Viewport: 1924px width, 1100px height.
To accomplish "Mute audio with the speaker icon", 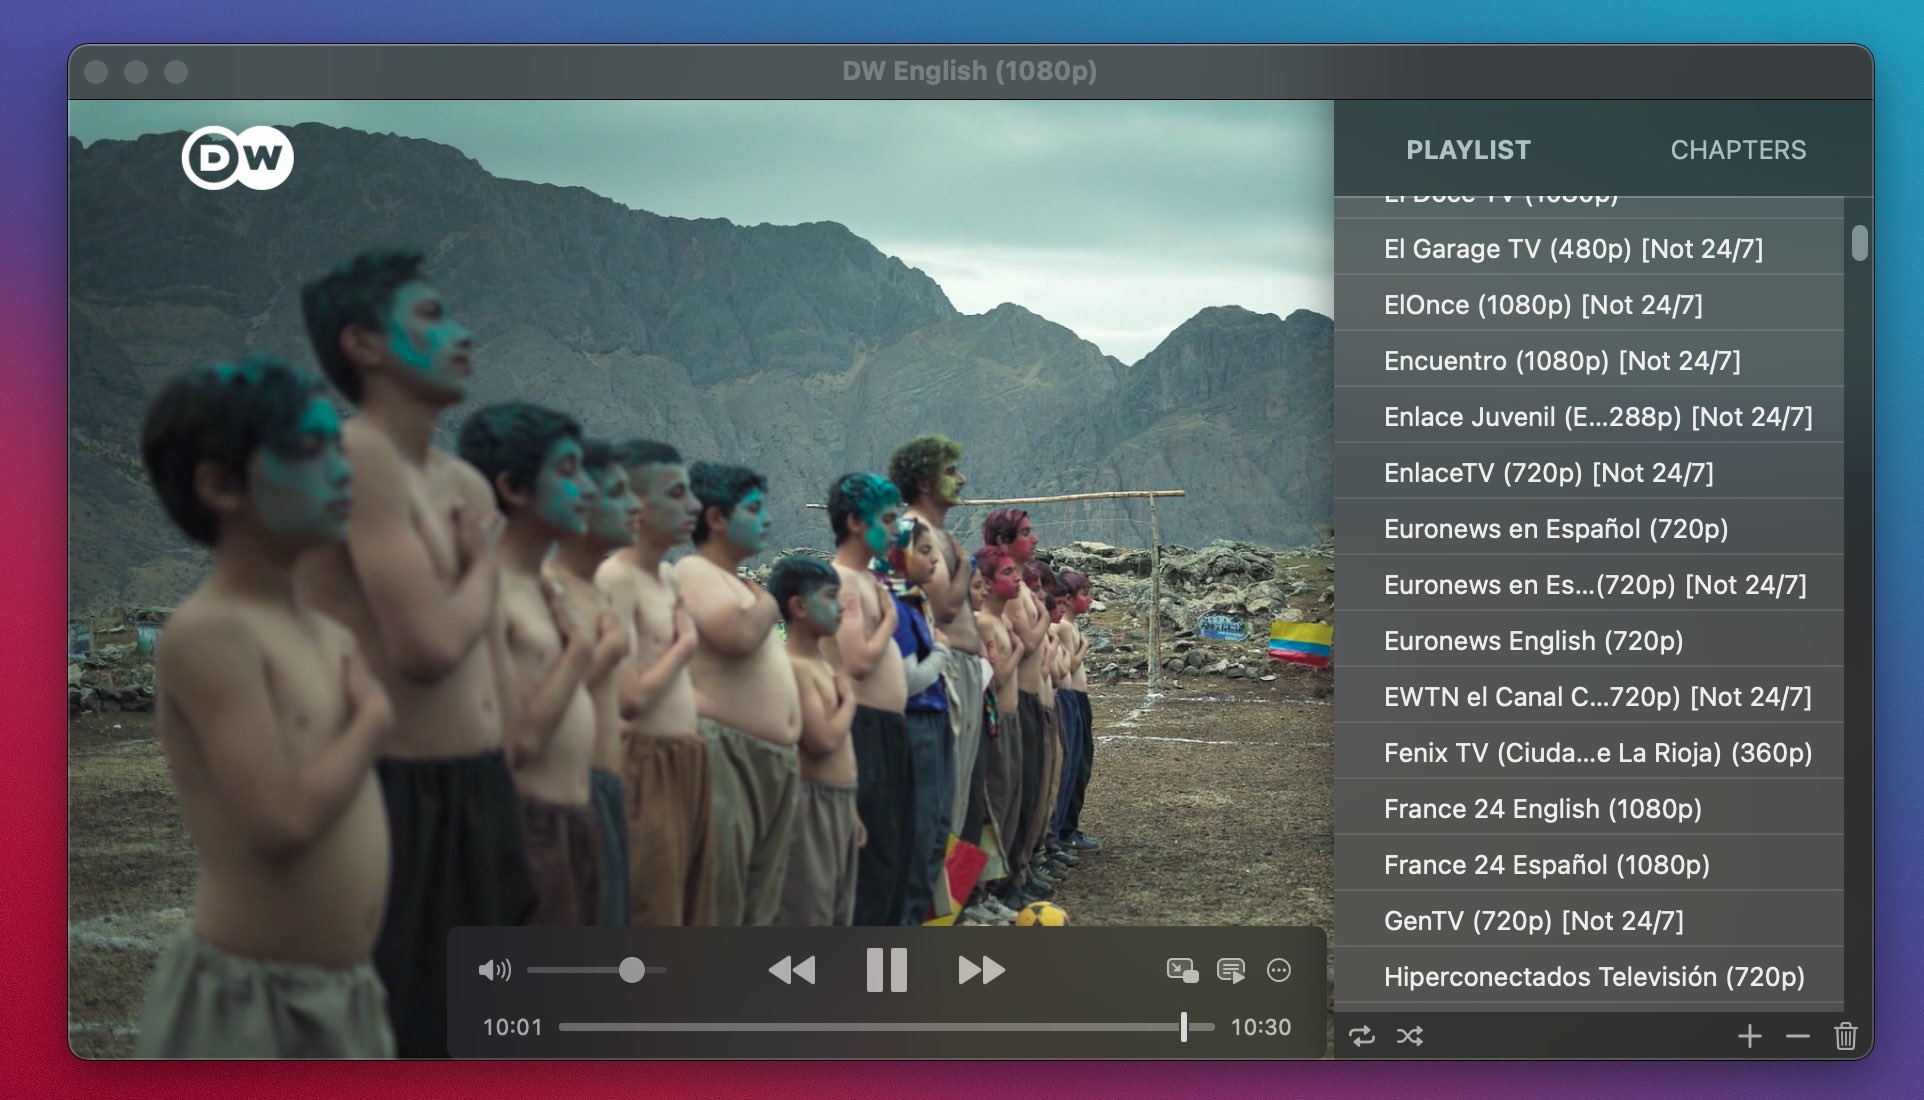I will coord(494,970).
